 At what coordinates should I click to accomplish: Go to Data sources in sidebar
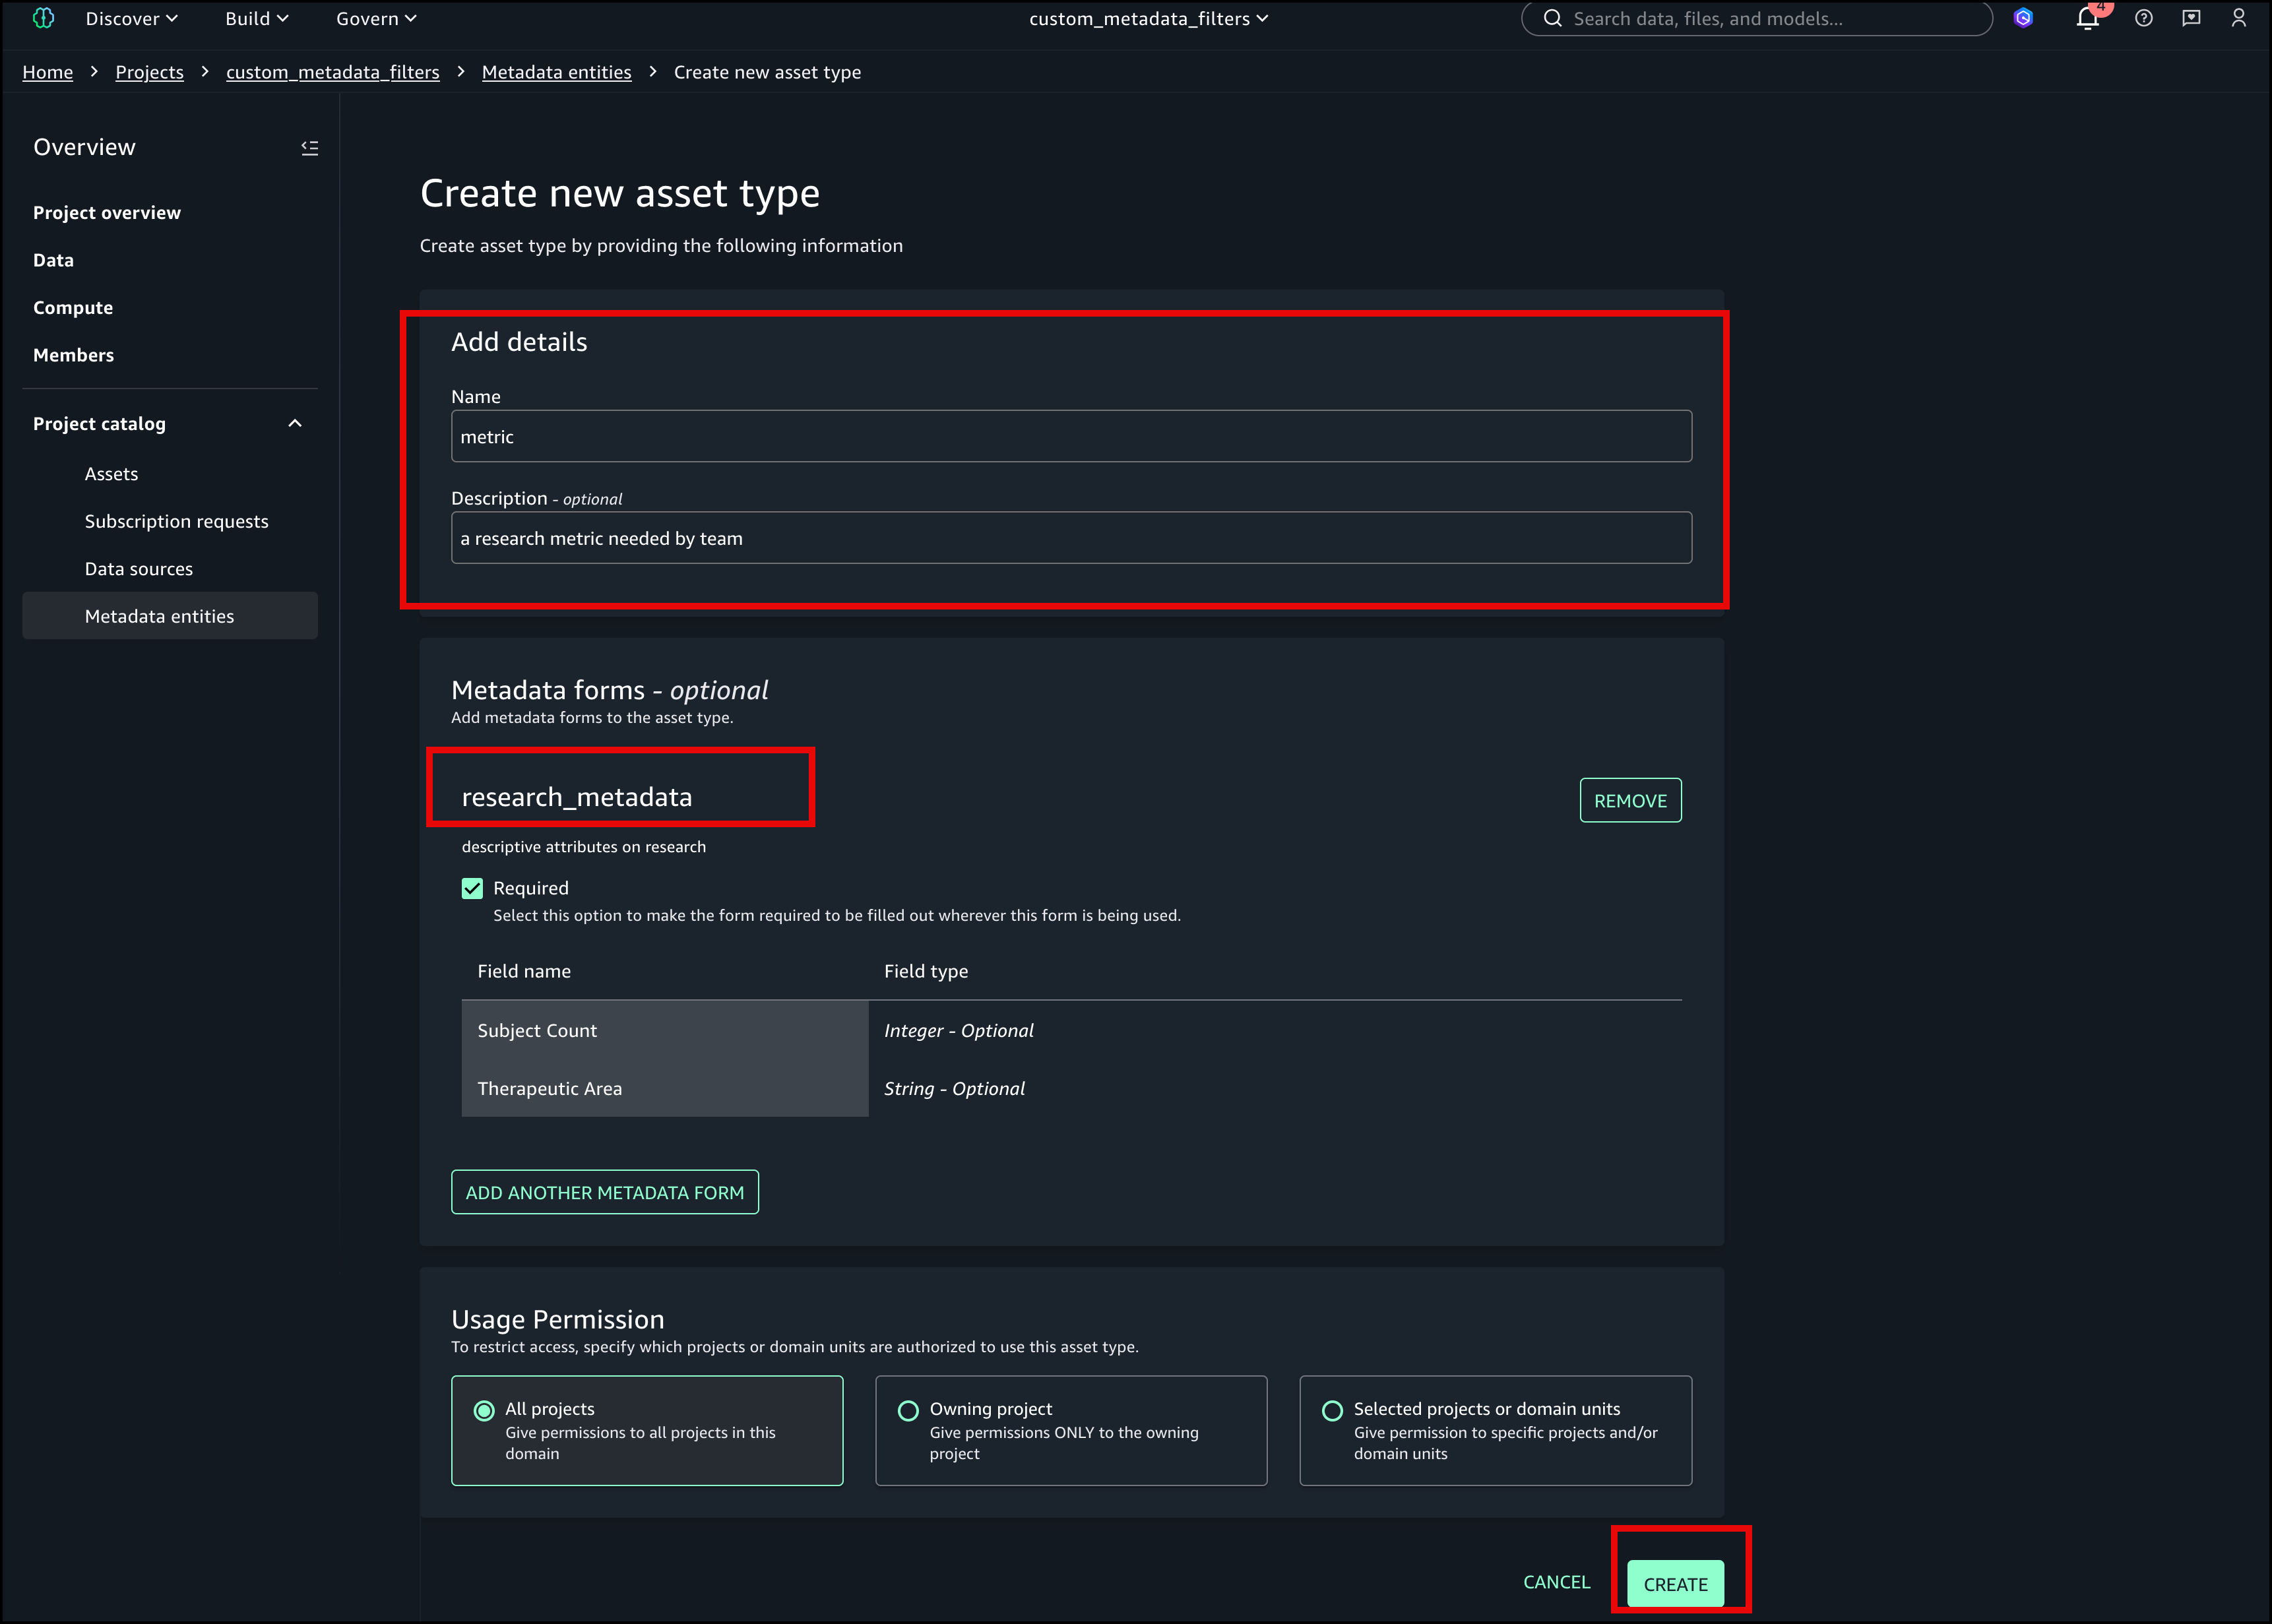[139, 569]
